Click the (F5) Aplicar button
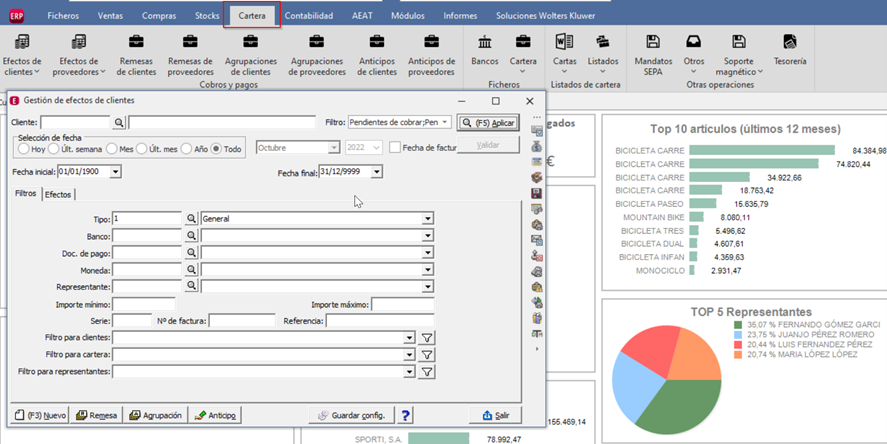The height and width of the screenshot is (444, 887). pyautogui.click(x=488, y=123)
